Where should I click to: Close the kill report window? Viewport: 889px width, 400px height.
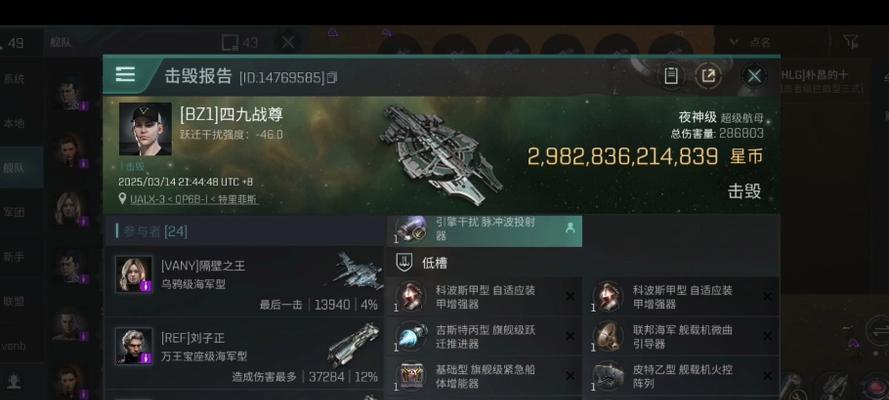(754, 75)
